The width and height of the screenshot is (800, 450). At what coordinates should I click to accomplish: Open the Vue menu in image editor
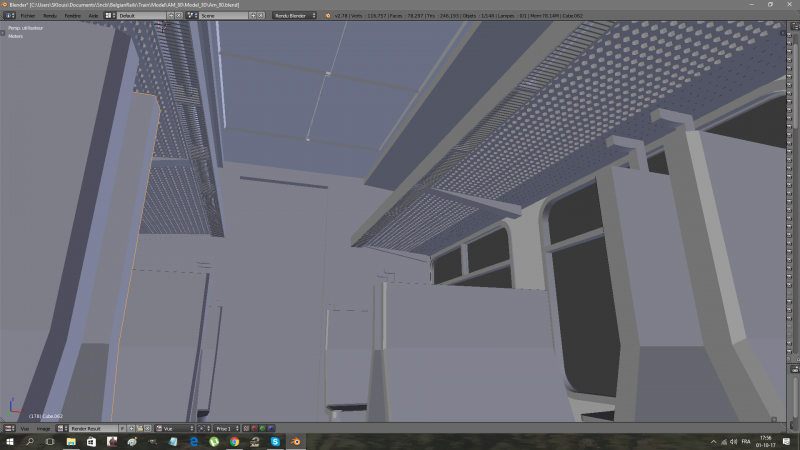pos(24,429)
